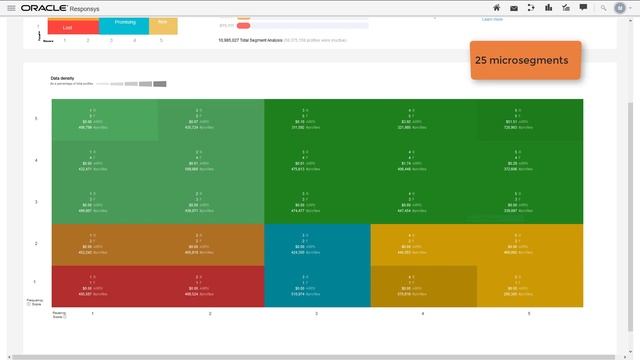This screenshot has height=360, width=640.
Task: Select microsegment recency 1, frequency 3
Action: click(105, 203)
